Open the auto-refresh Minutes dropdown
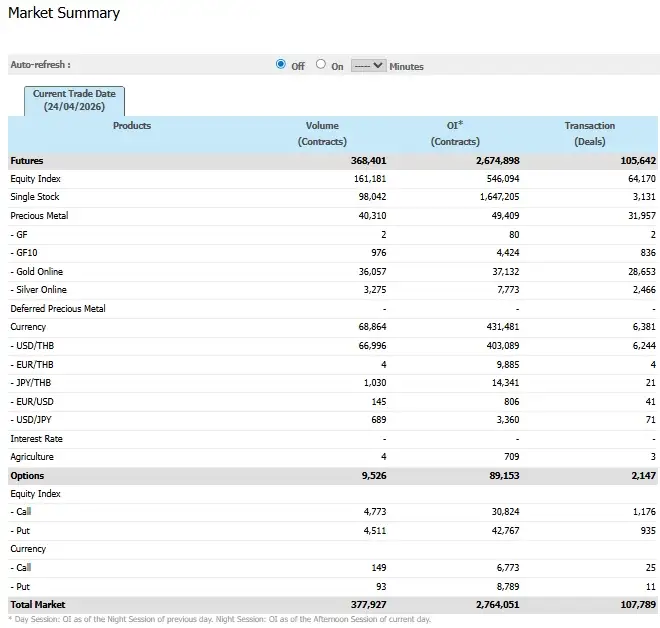 (368, 66)
